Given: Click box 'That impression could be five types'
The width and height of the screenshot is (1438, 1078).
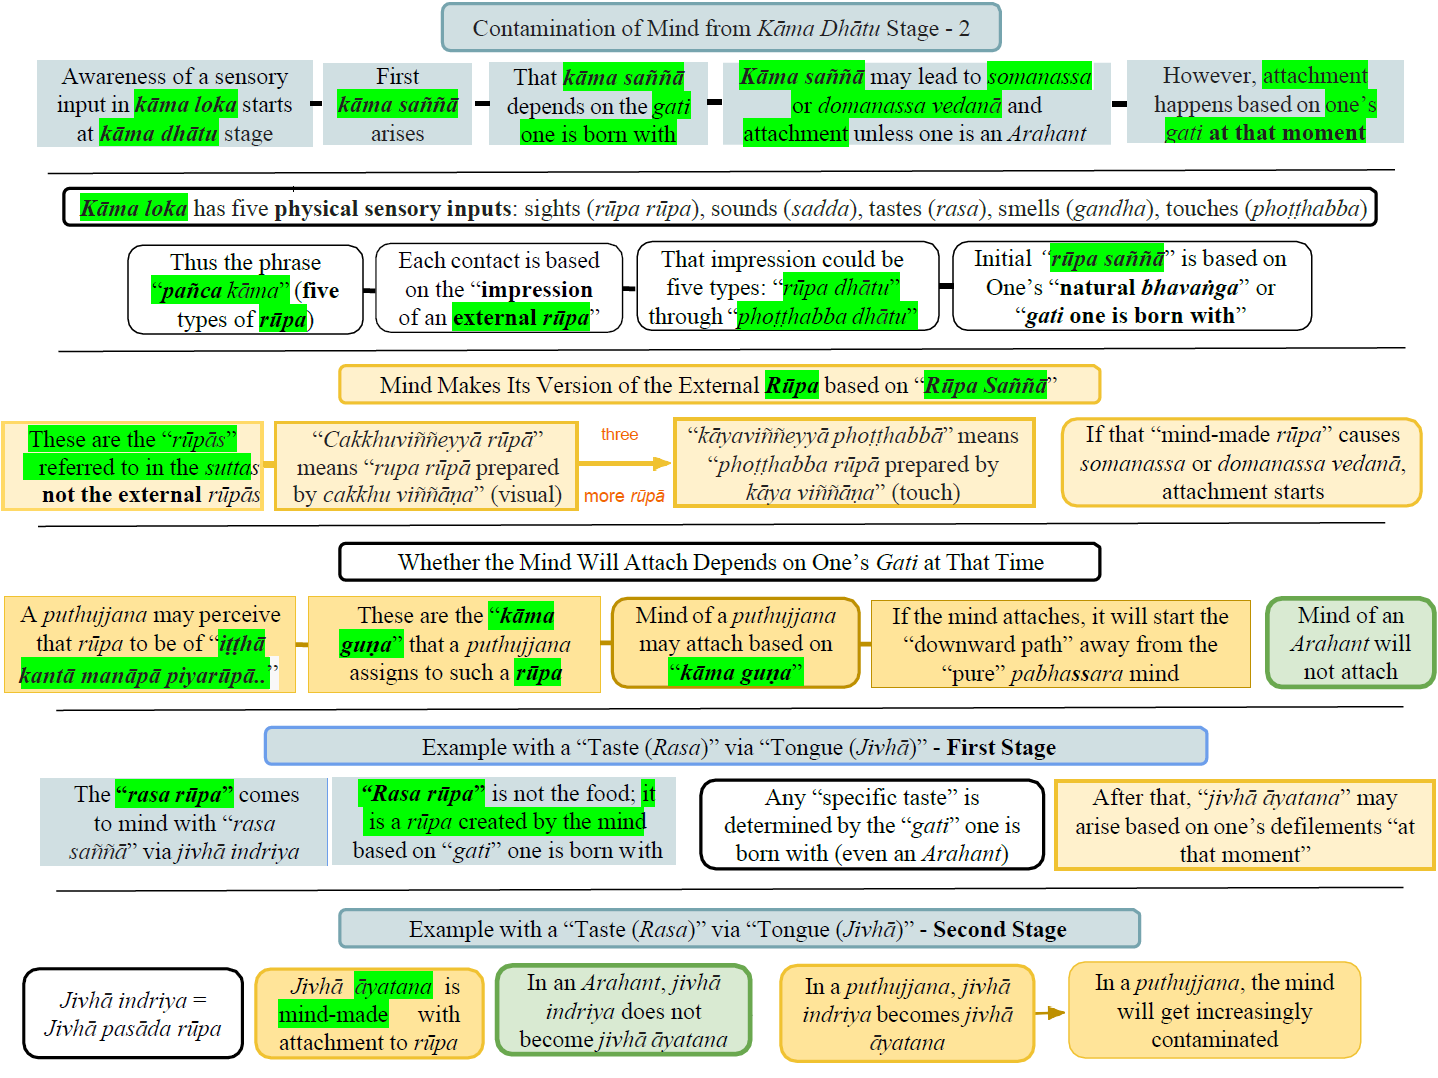Looking at the screenshot, I should pyautogui.click(x=788, y=287).
